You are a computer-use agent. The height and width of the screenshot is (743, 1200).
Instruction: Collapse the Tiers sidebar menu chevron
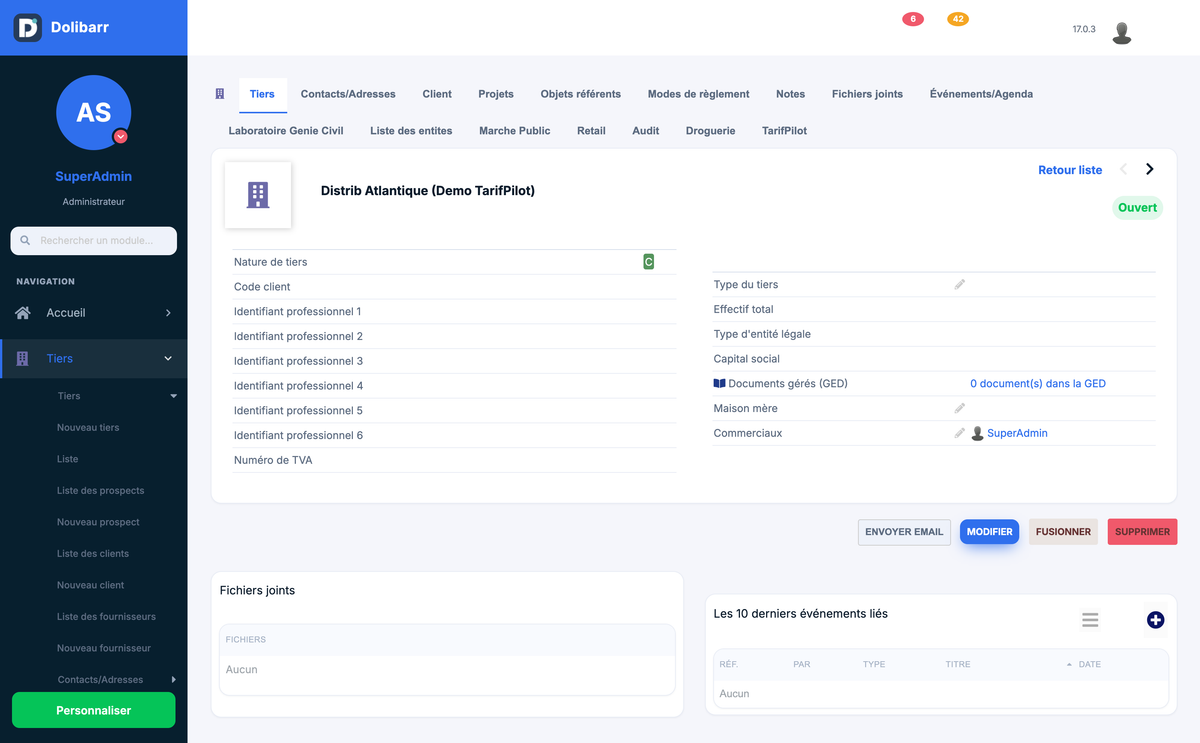point(168,358)
